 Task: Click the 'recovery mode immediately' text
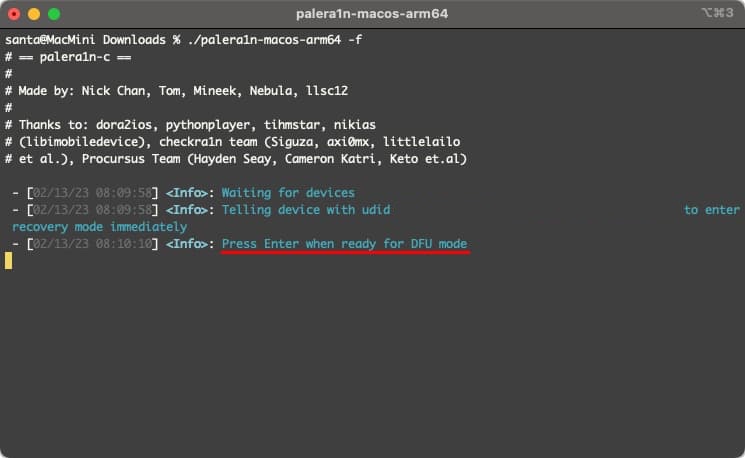(x=99, y=227)
